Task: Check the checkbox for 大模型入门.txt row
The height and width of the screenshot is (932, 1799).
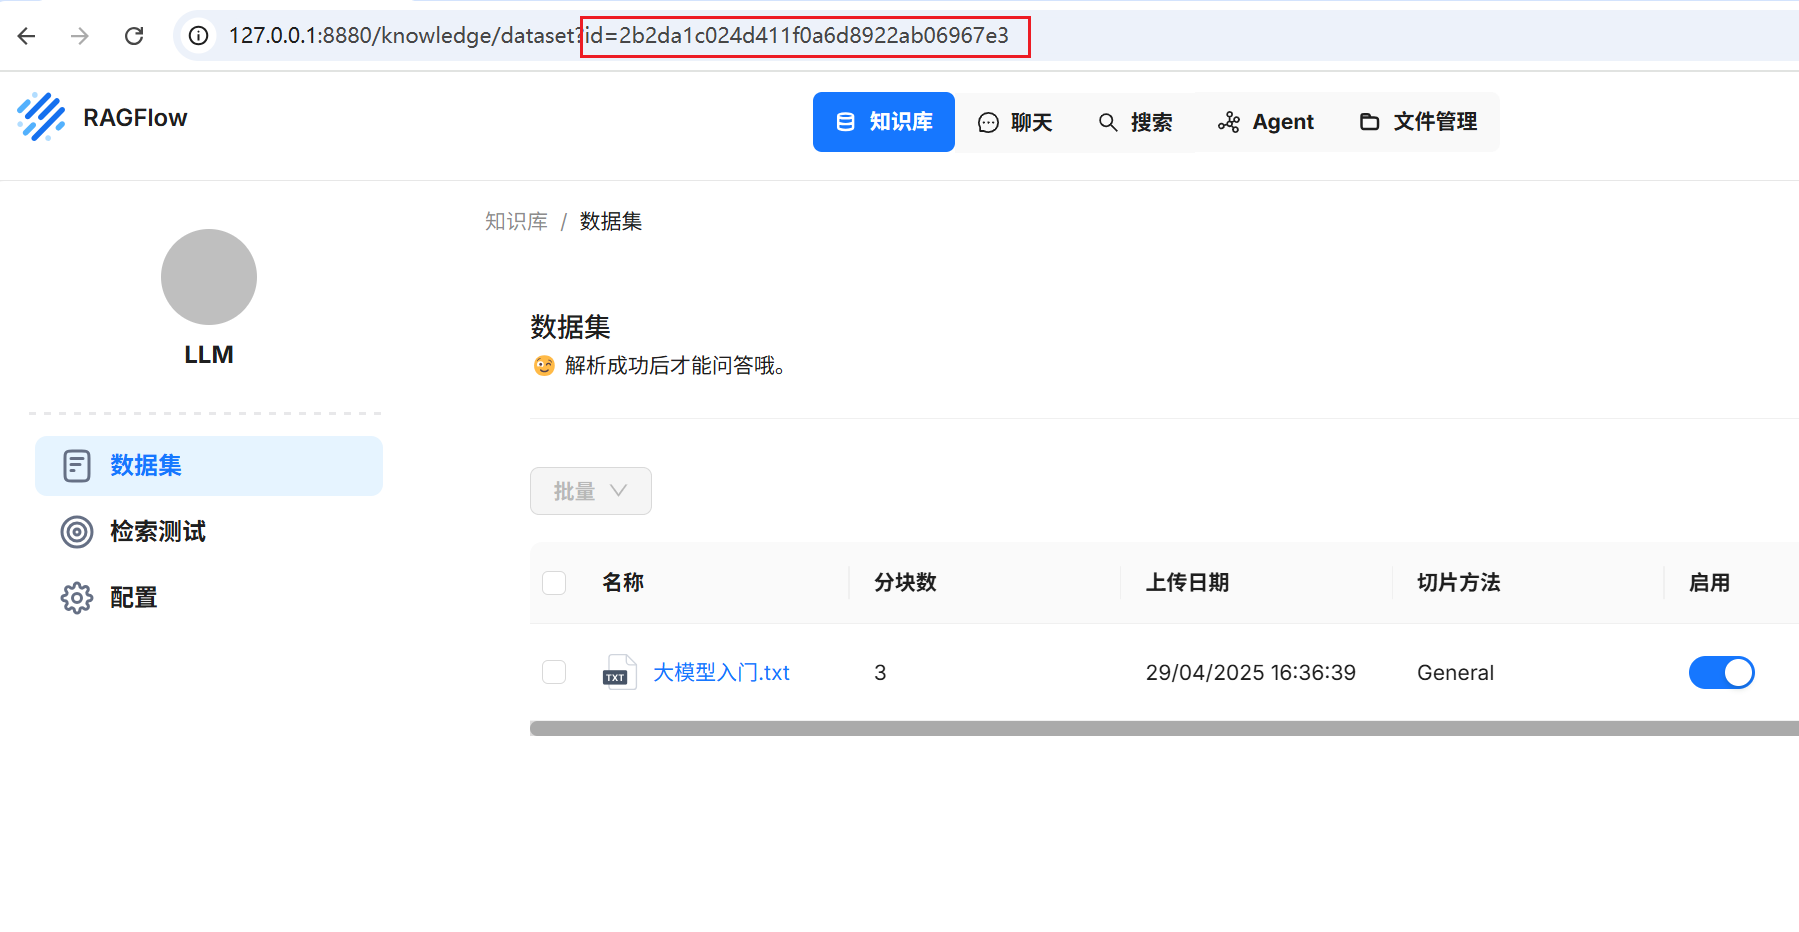Action: [x=554, y=673]
